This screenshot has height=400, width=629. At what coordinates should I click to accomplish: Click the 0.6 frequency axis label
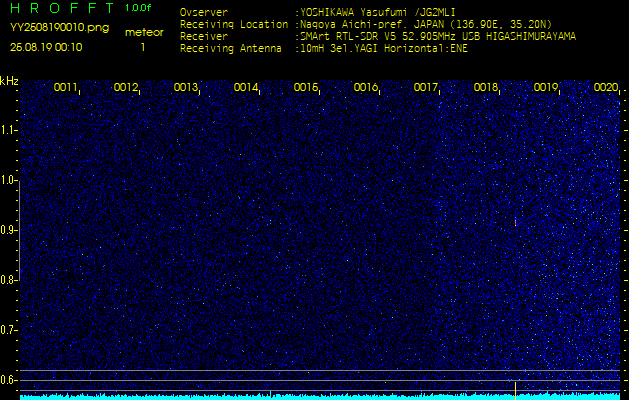pos(8,380)
